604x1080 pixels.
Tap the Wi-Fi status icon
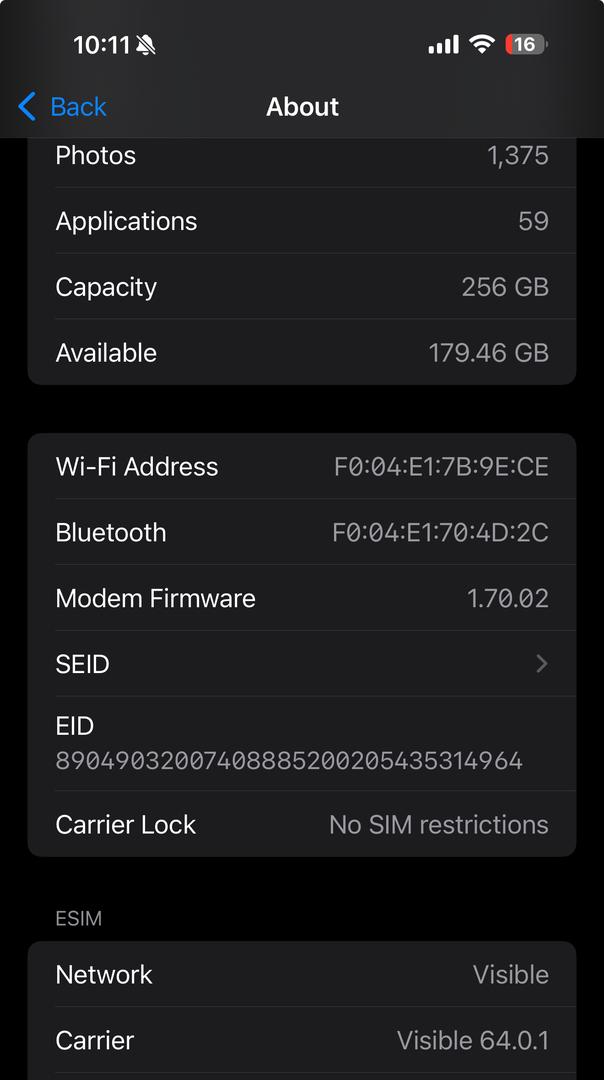pyautogui.click(x=483, y=45)
